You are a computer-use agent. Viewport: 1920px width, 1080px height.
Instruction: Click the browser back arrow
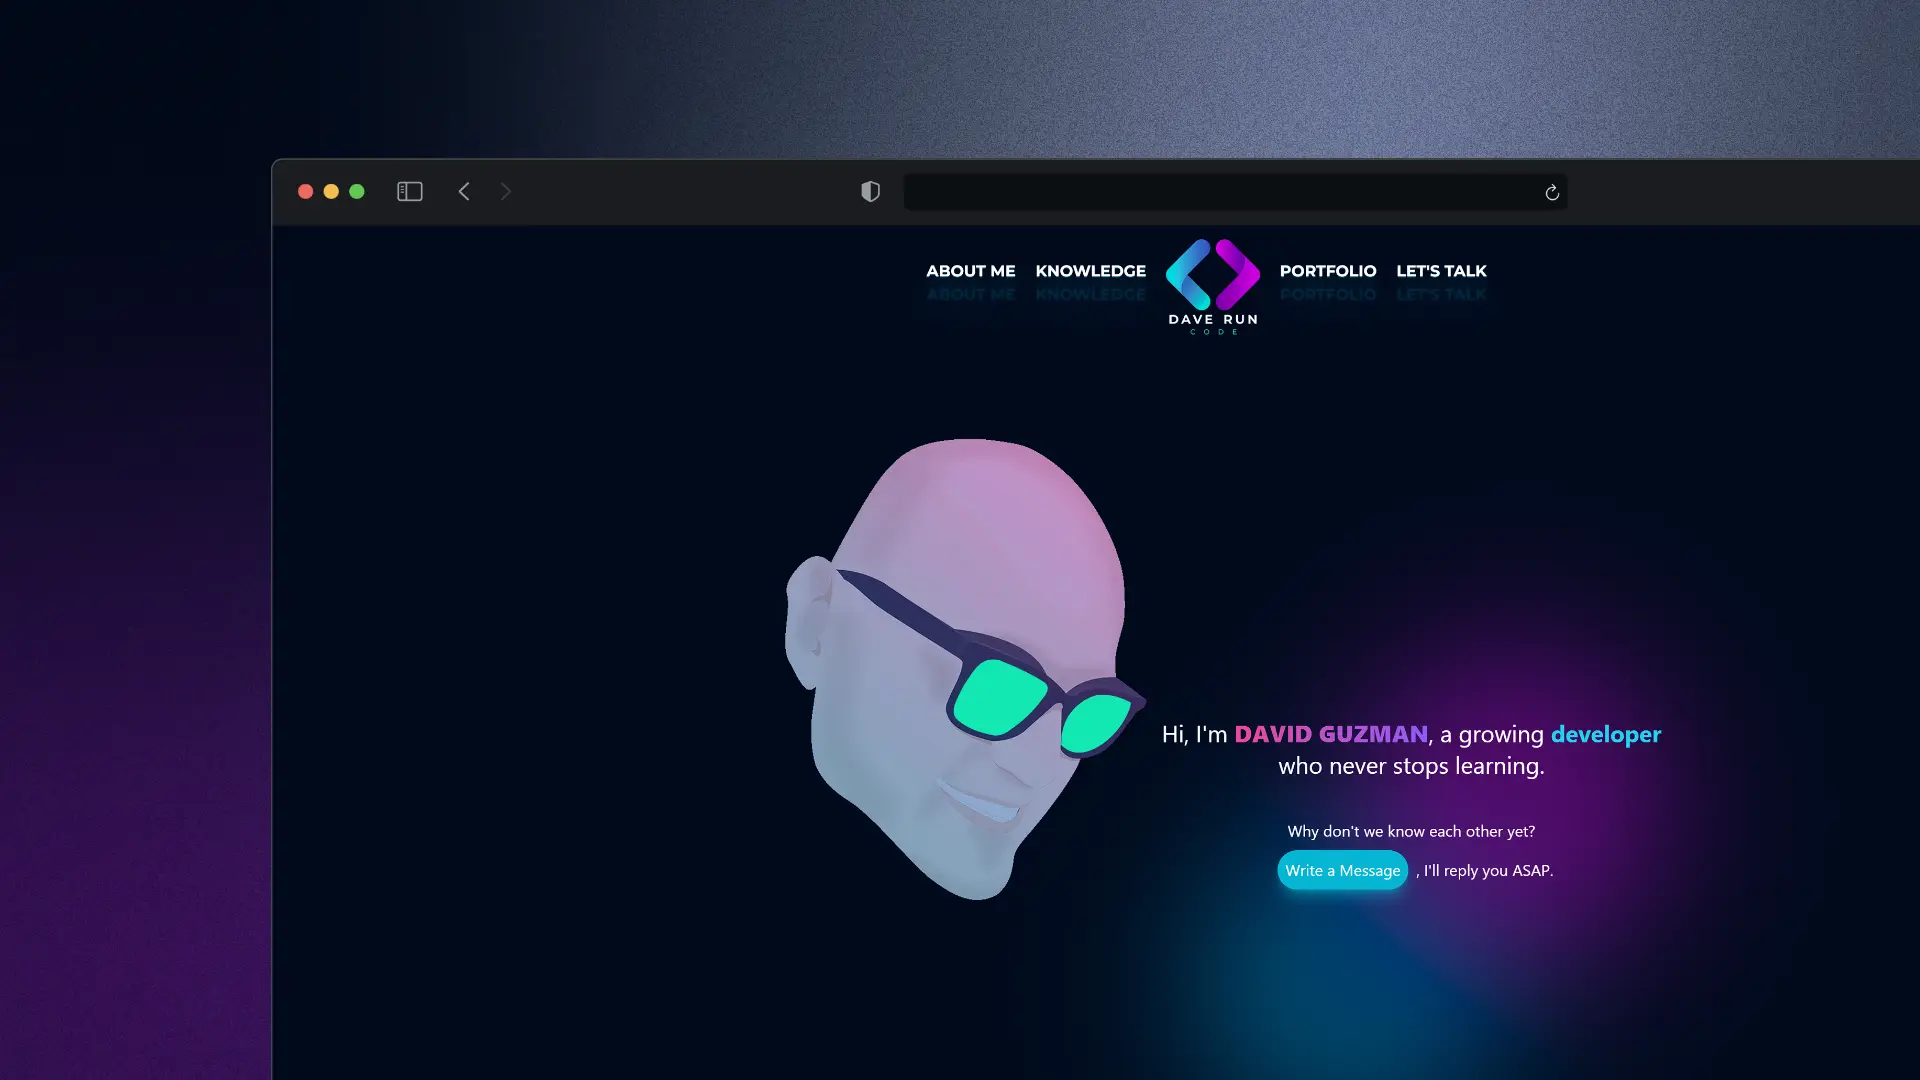click(464, 191)
